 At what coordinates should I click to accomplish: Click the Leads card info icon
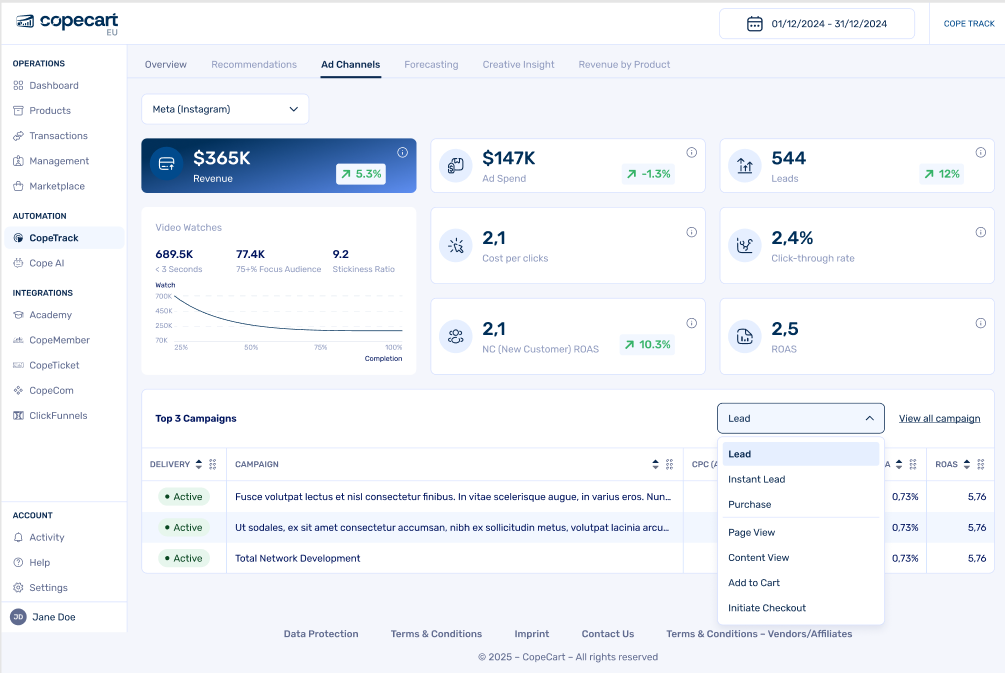(981, 153)
